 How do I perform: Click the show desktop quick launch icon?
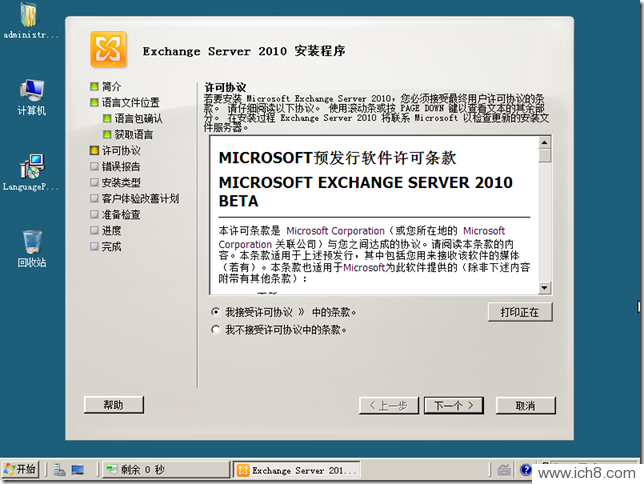click(78, 470)
